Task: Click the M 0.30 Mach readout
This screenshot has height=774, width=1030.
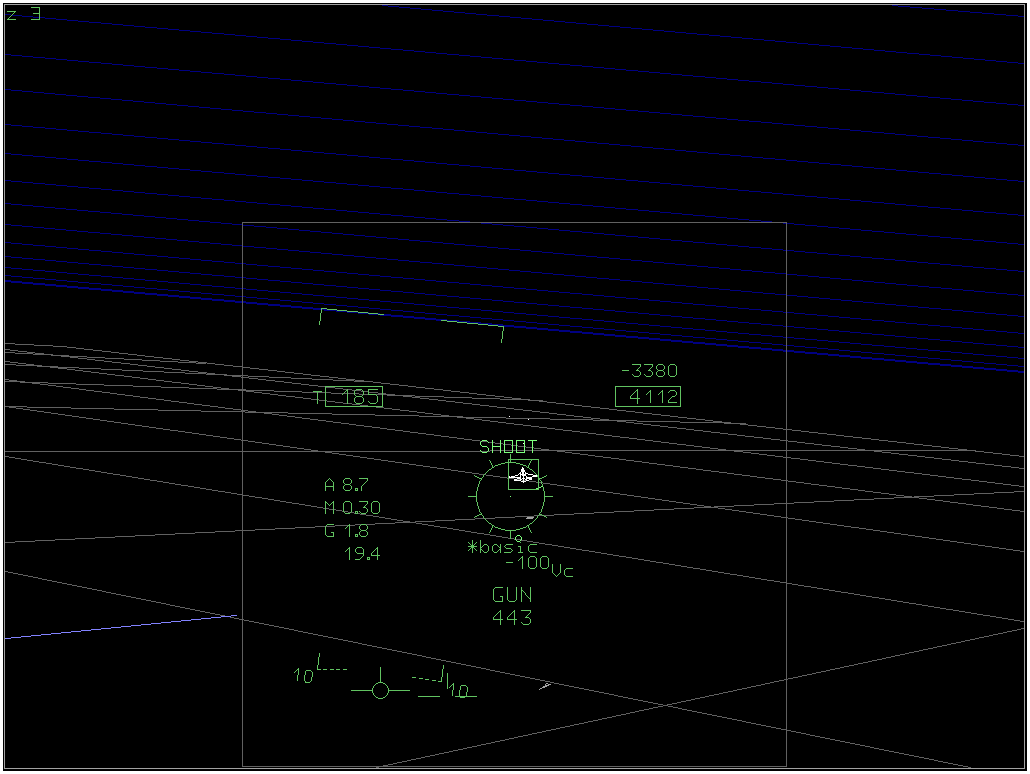Action: pos(352,508)
